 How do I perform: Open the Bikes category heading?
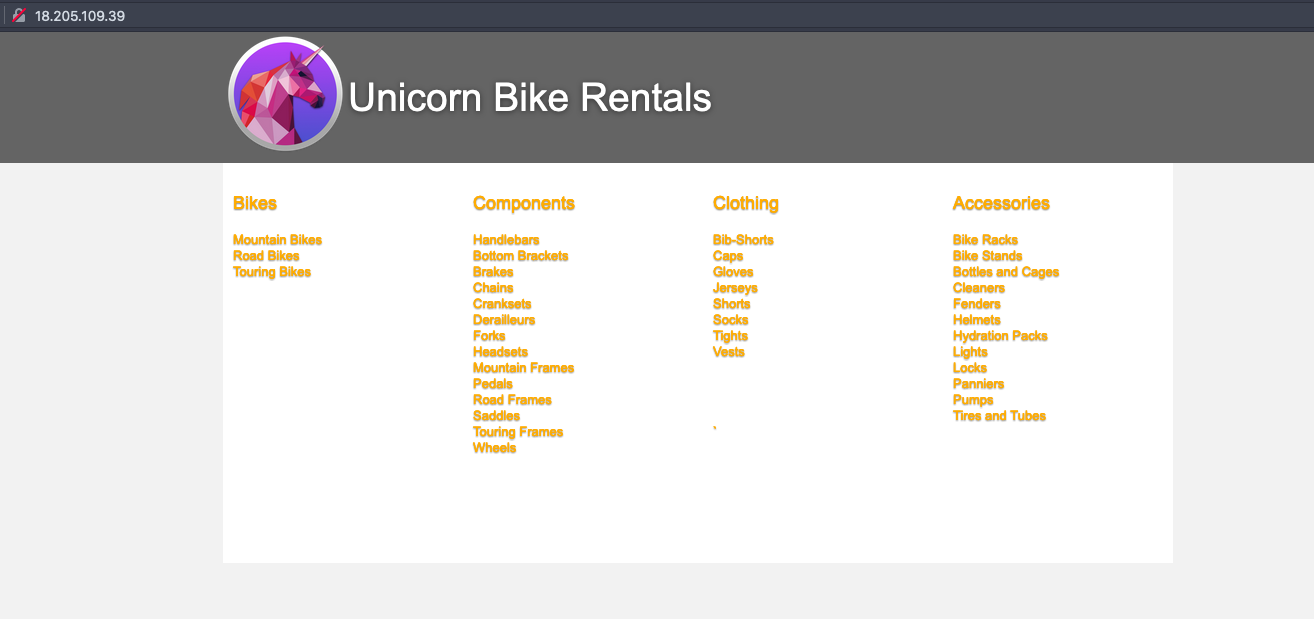255,203
